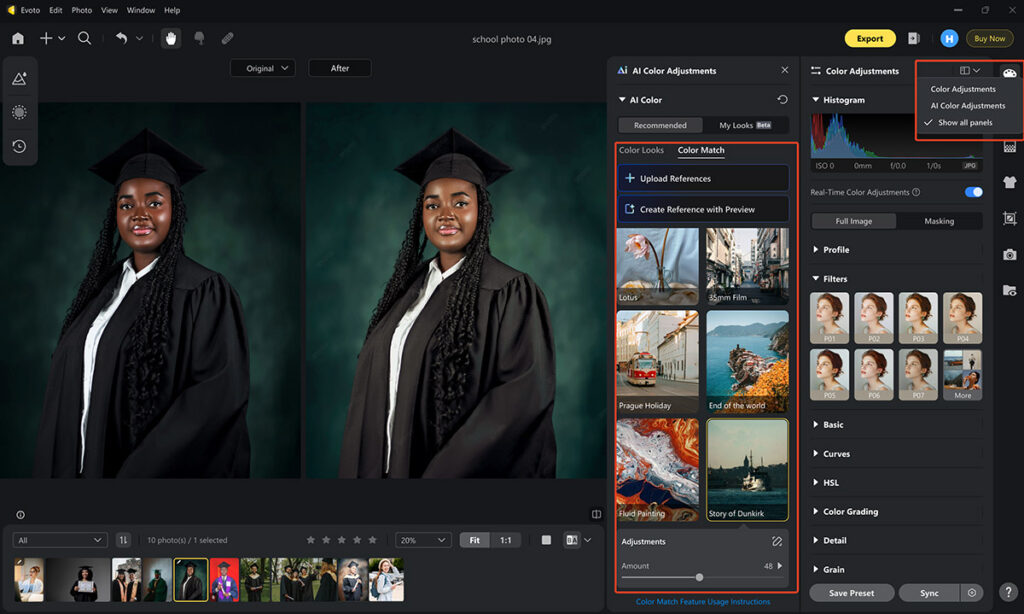Select the stamp tool in the toolbar
Screen dimensions: 1024x614
200,39
